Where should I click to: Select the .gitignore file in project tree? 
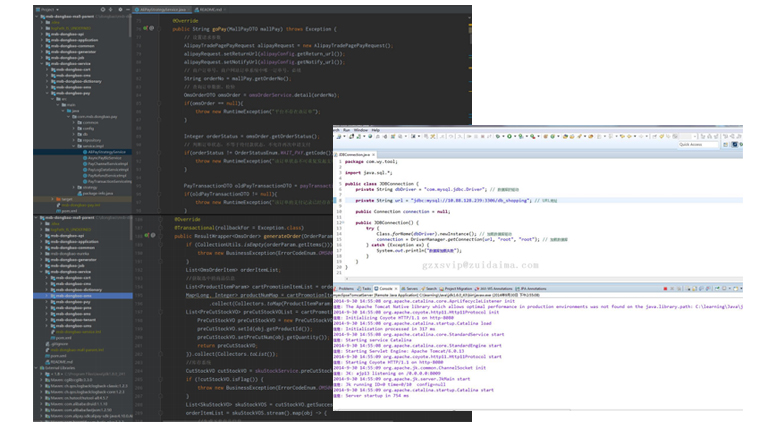click(56, 344)
